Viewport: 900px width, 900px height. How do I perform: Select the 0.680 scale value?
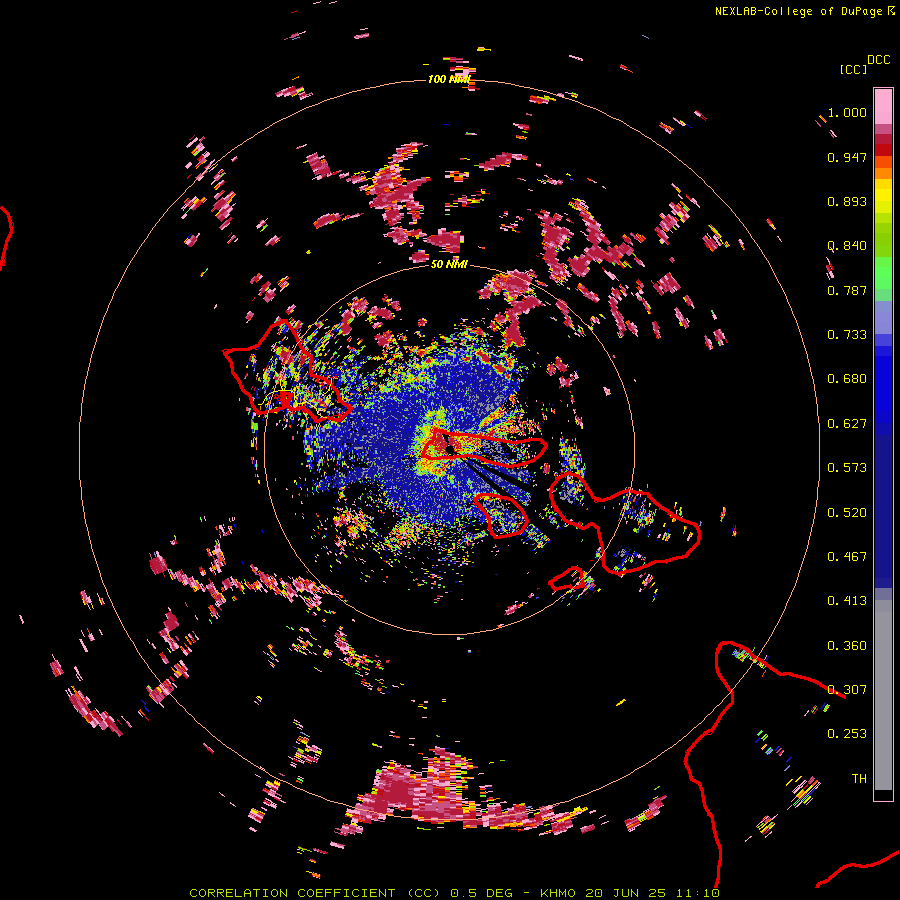click(x=847, y=379)
